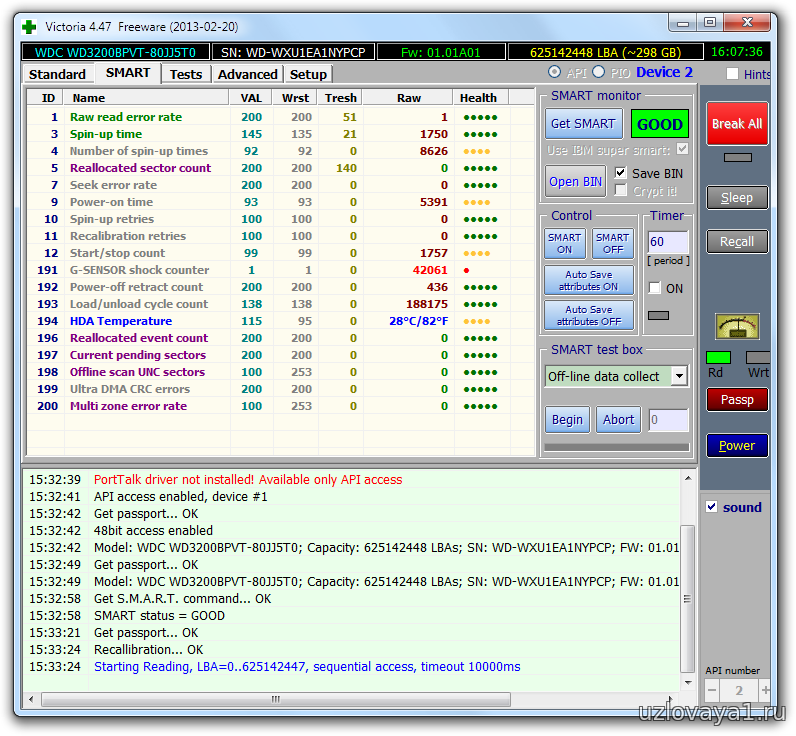Click the Get SMART button

click(x=583, y=124)
